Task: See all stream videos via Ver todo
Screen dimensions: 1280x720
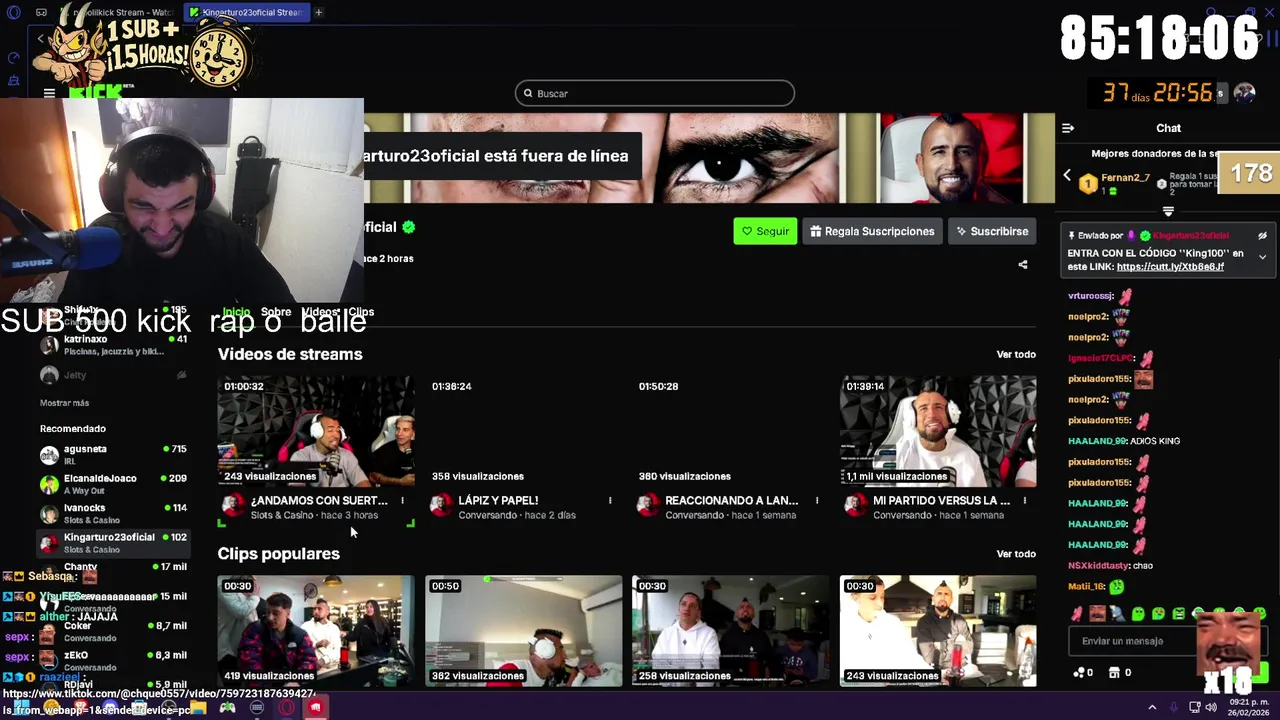Action: click(1016, 354)
